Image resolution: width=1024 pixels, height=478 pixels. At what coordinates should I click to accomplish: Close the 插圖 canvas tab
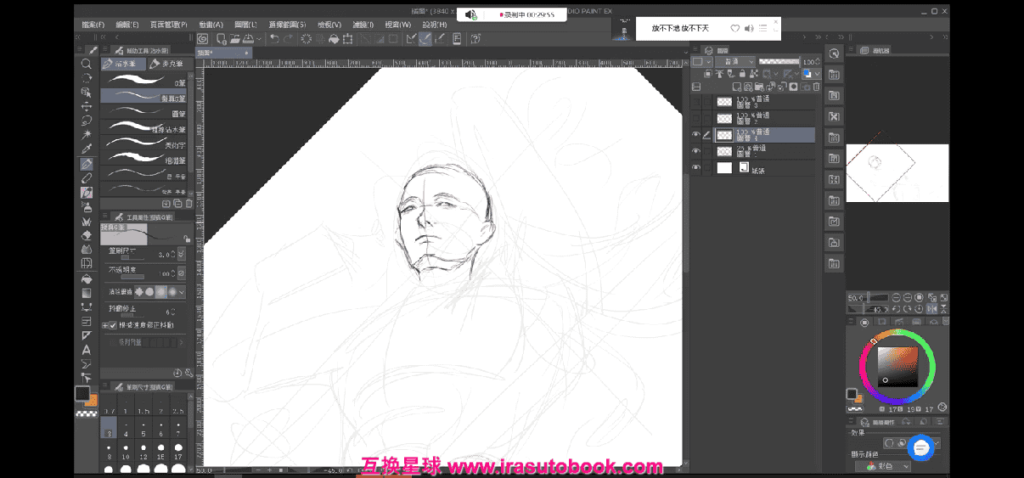[247, 52]
